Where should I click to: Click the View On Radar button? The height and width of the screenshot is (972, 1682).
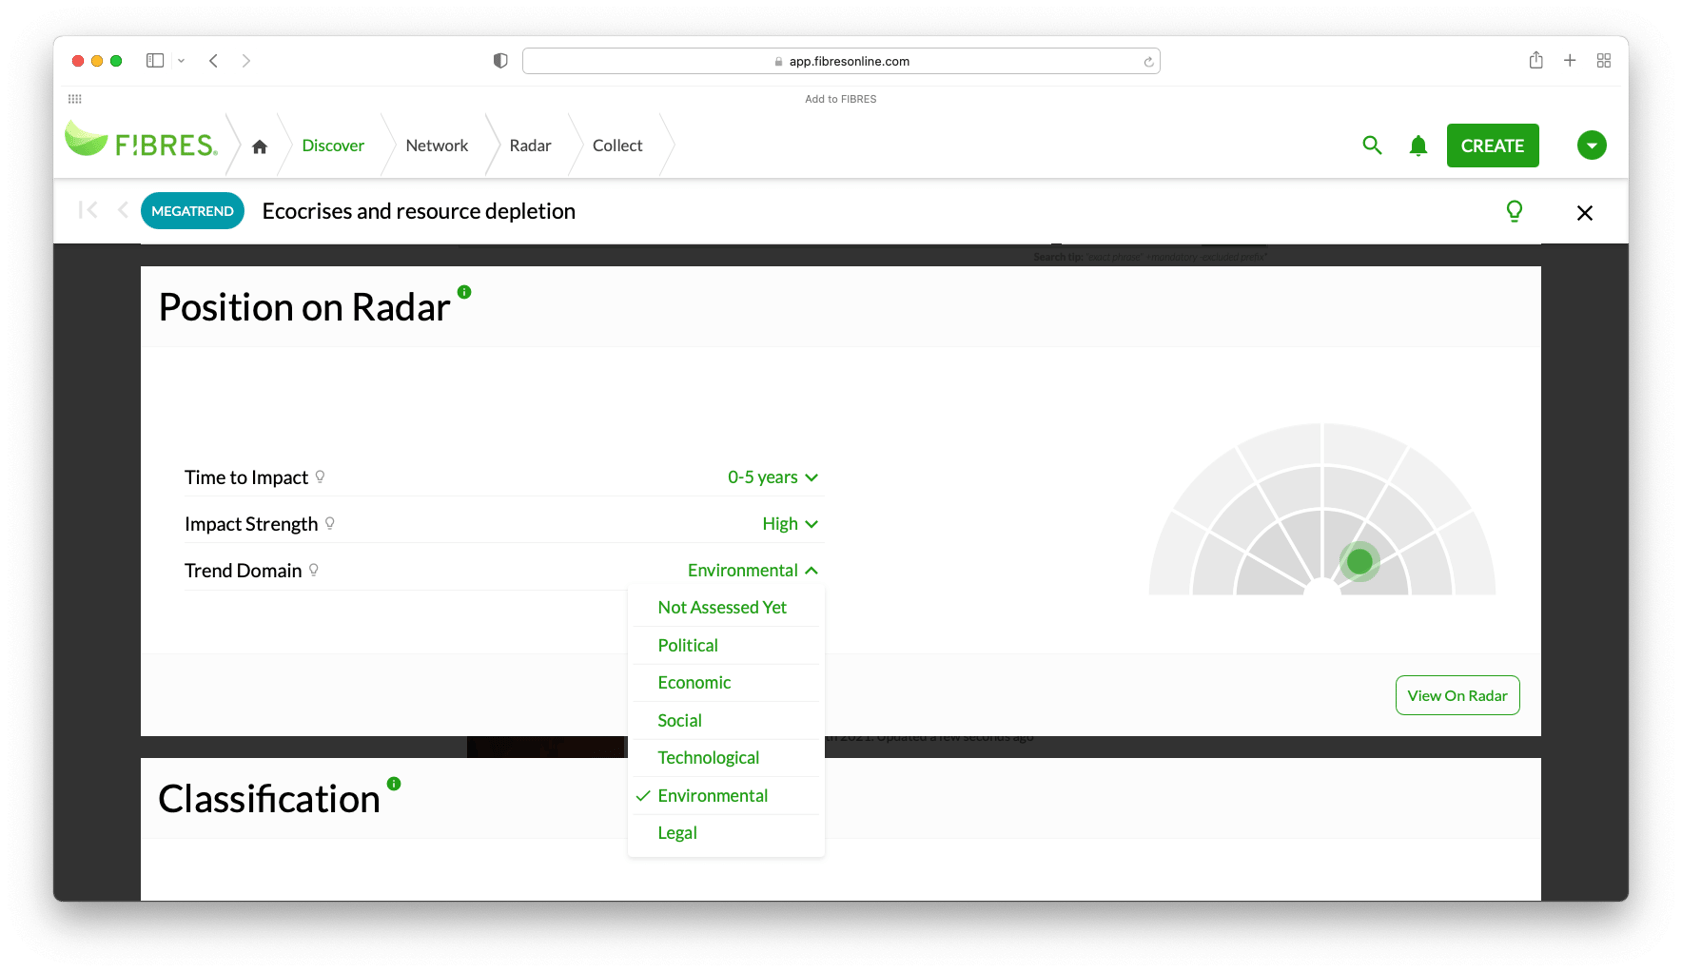click(x=1457, y=695)
